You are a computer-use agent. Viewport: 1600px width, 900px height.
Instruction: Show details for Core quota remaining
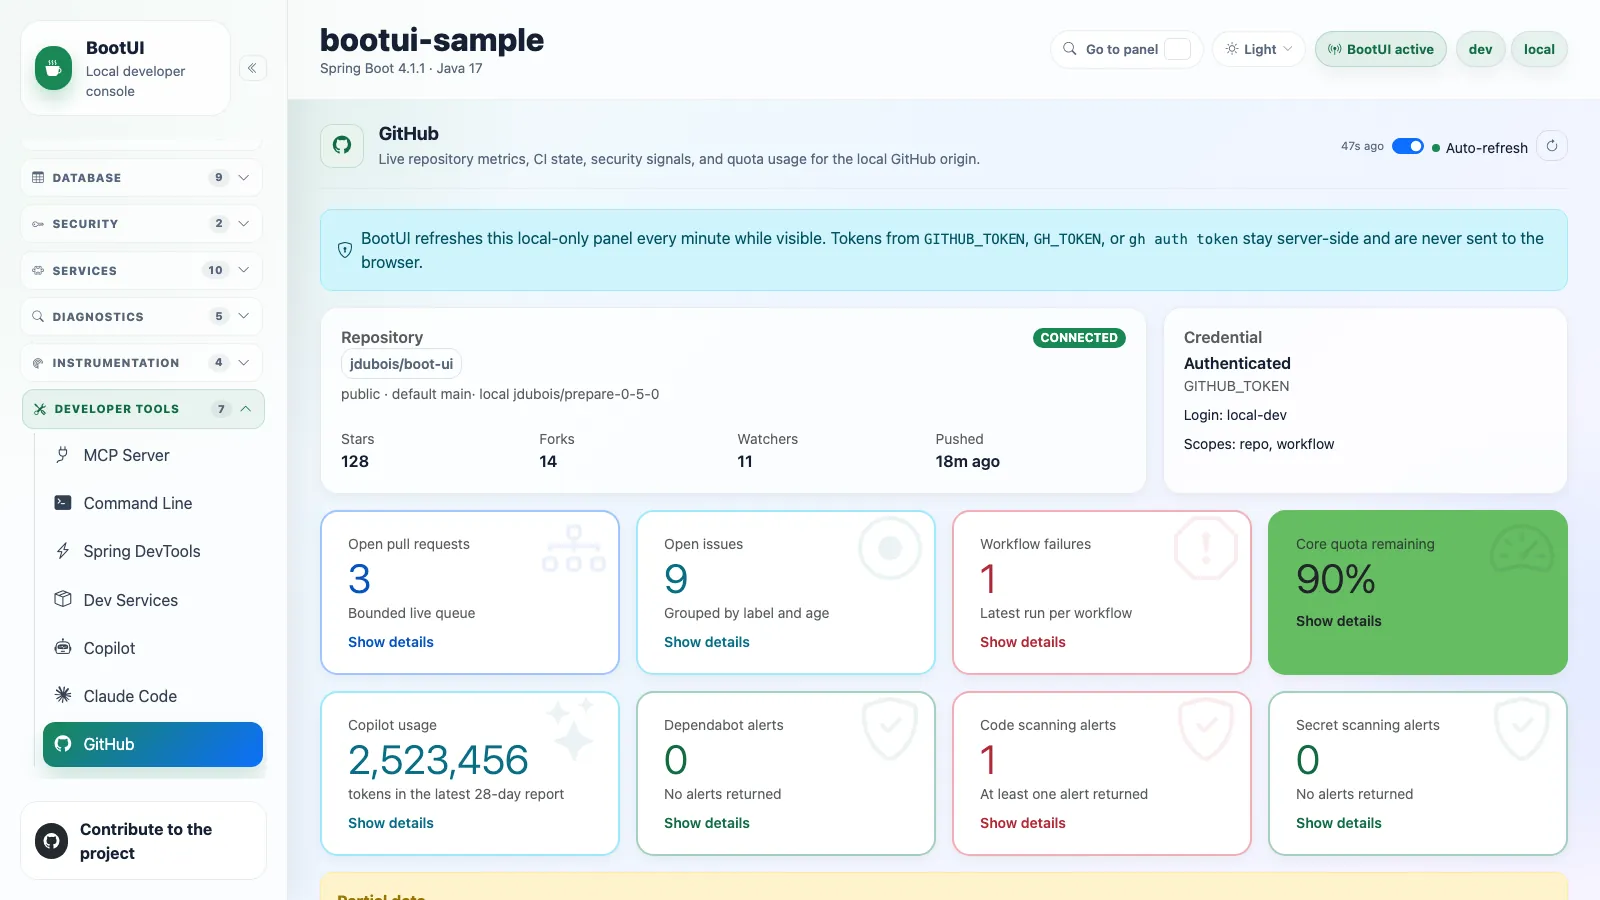pyautogui.click(x=1339, y=621)
